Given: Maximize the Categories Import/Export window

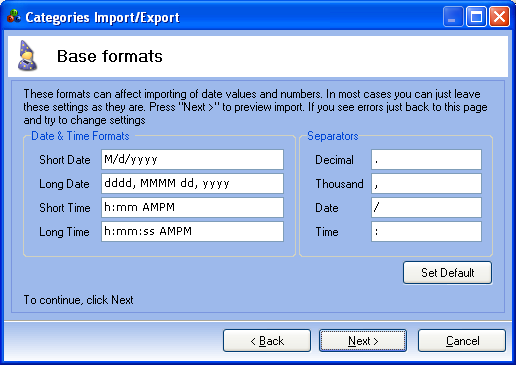Looking at the screenshot, I should coord(476,17).
